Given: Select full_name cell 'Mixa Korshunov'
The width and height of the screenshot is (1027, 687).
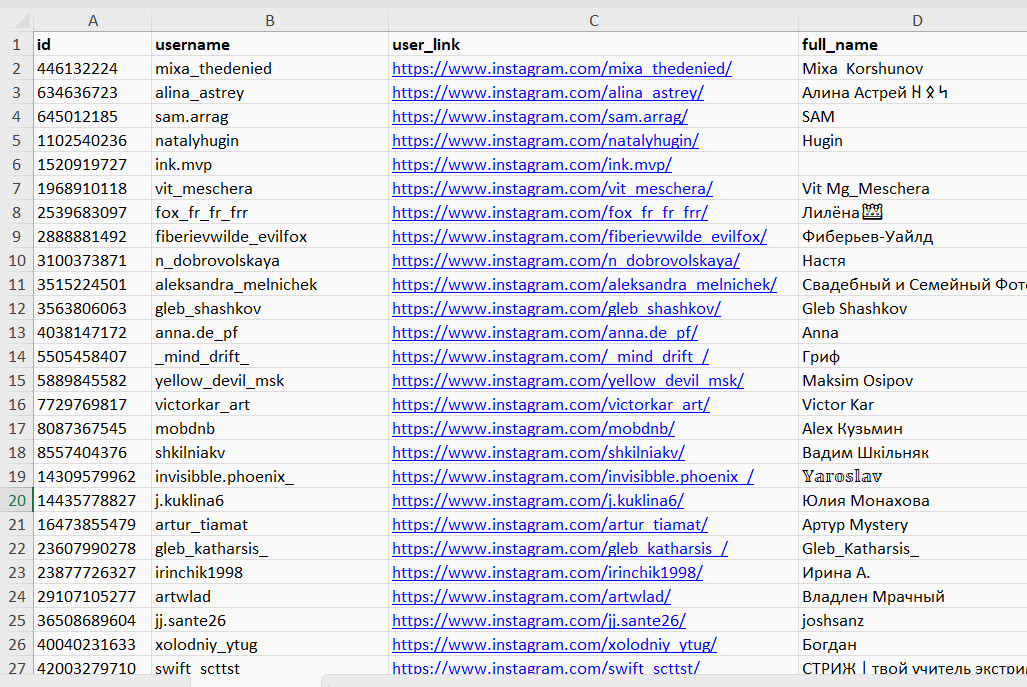Looking at the screenshot, I should point(913,69).
